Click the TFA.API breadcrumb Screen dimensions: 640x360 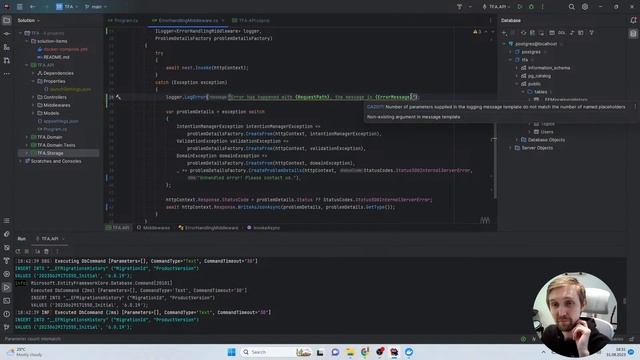(118, 228)
